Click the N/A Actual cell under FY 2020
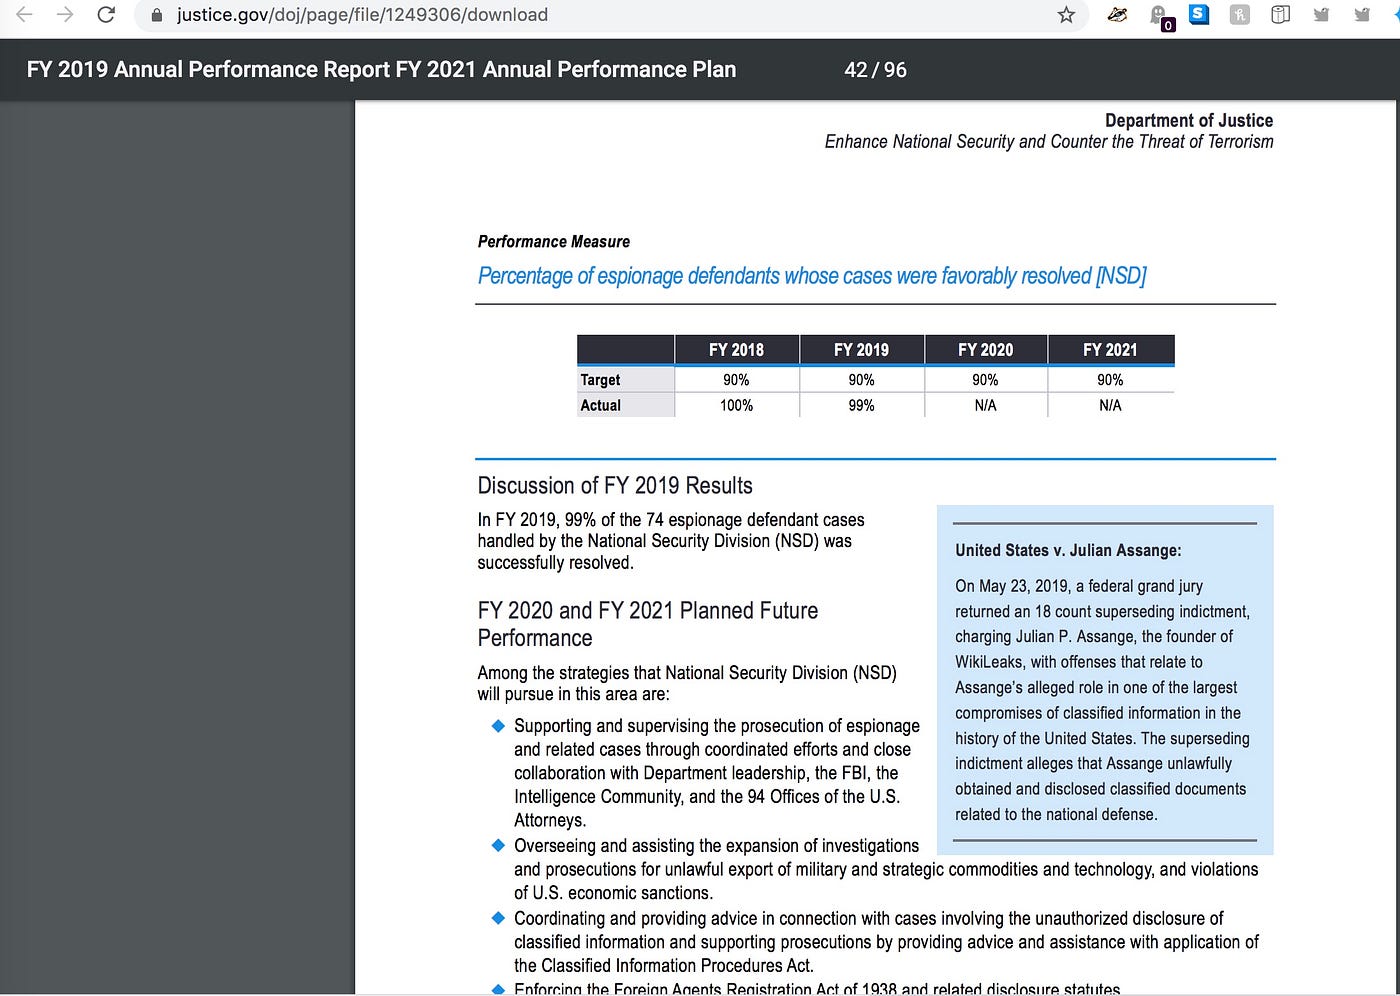Image resolution: width=1400 pixels, height=996 pixels. [x=985, y=405]
